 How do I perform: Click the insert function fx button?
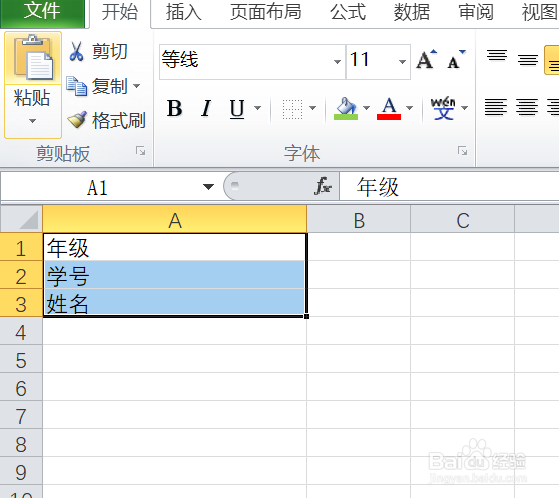pos(323,186)
